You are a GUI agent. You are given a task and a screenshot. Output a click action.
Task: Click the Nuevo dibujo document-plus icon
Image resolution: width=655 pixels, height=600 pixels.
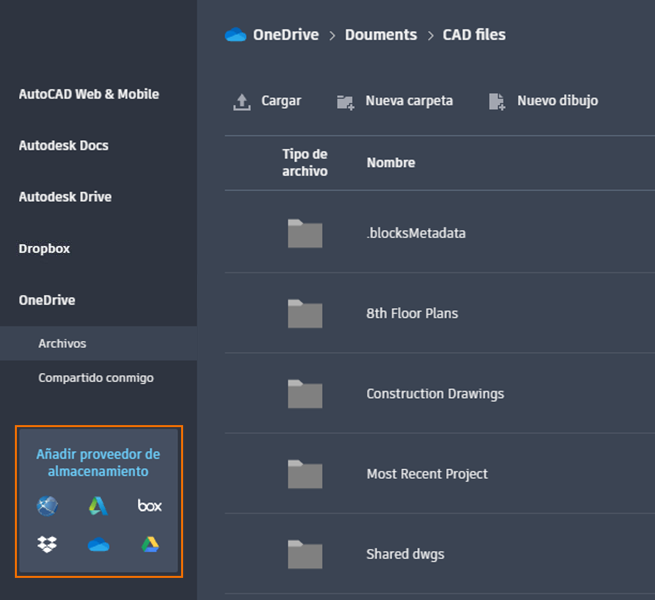(x=497, y=102)
